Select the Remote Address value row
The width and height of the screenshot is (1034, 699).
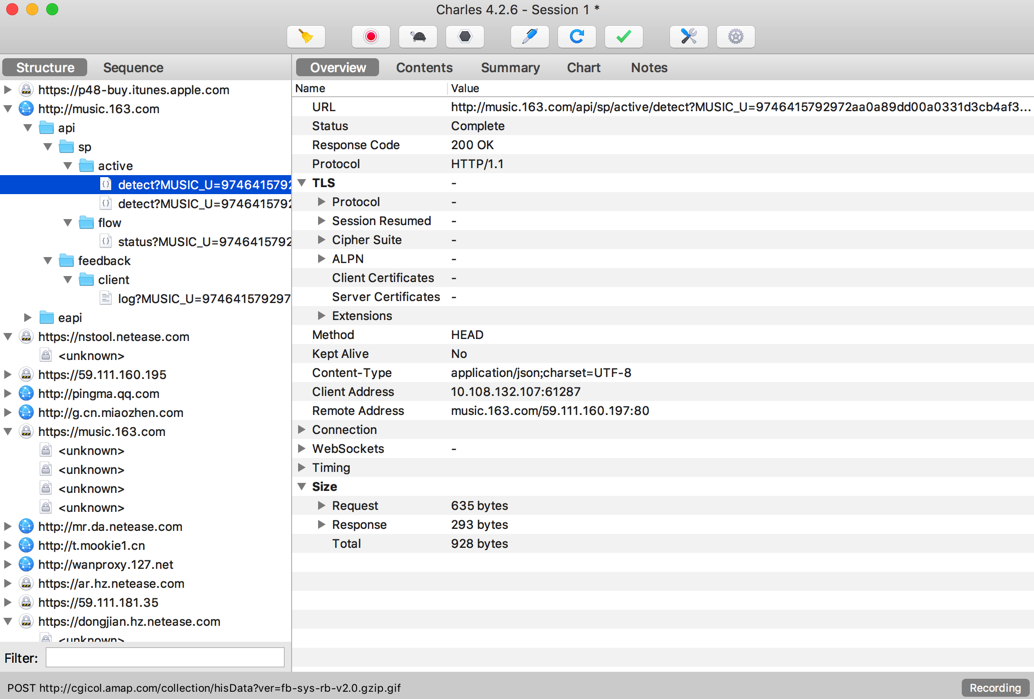click(x=663, y=411)
